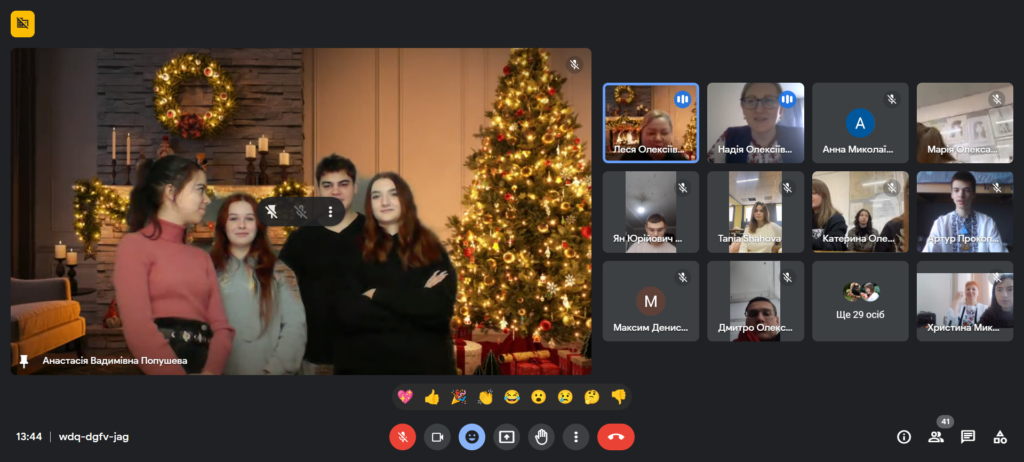Hide the emoji reactions bar
Image resolution: width=1024 pixels, height=462 pixels.
coord(472,437)
